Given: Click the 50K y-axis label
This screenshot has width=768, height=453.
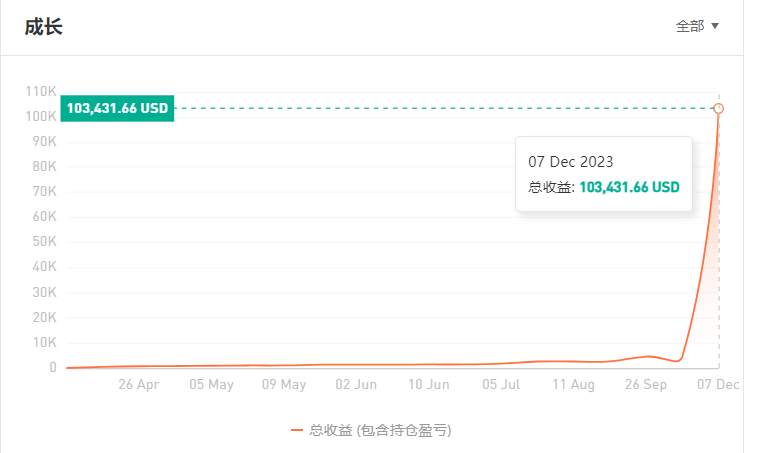Looking at the screenshot, I should click(44, 241).
